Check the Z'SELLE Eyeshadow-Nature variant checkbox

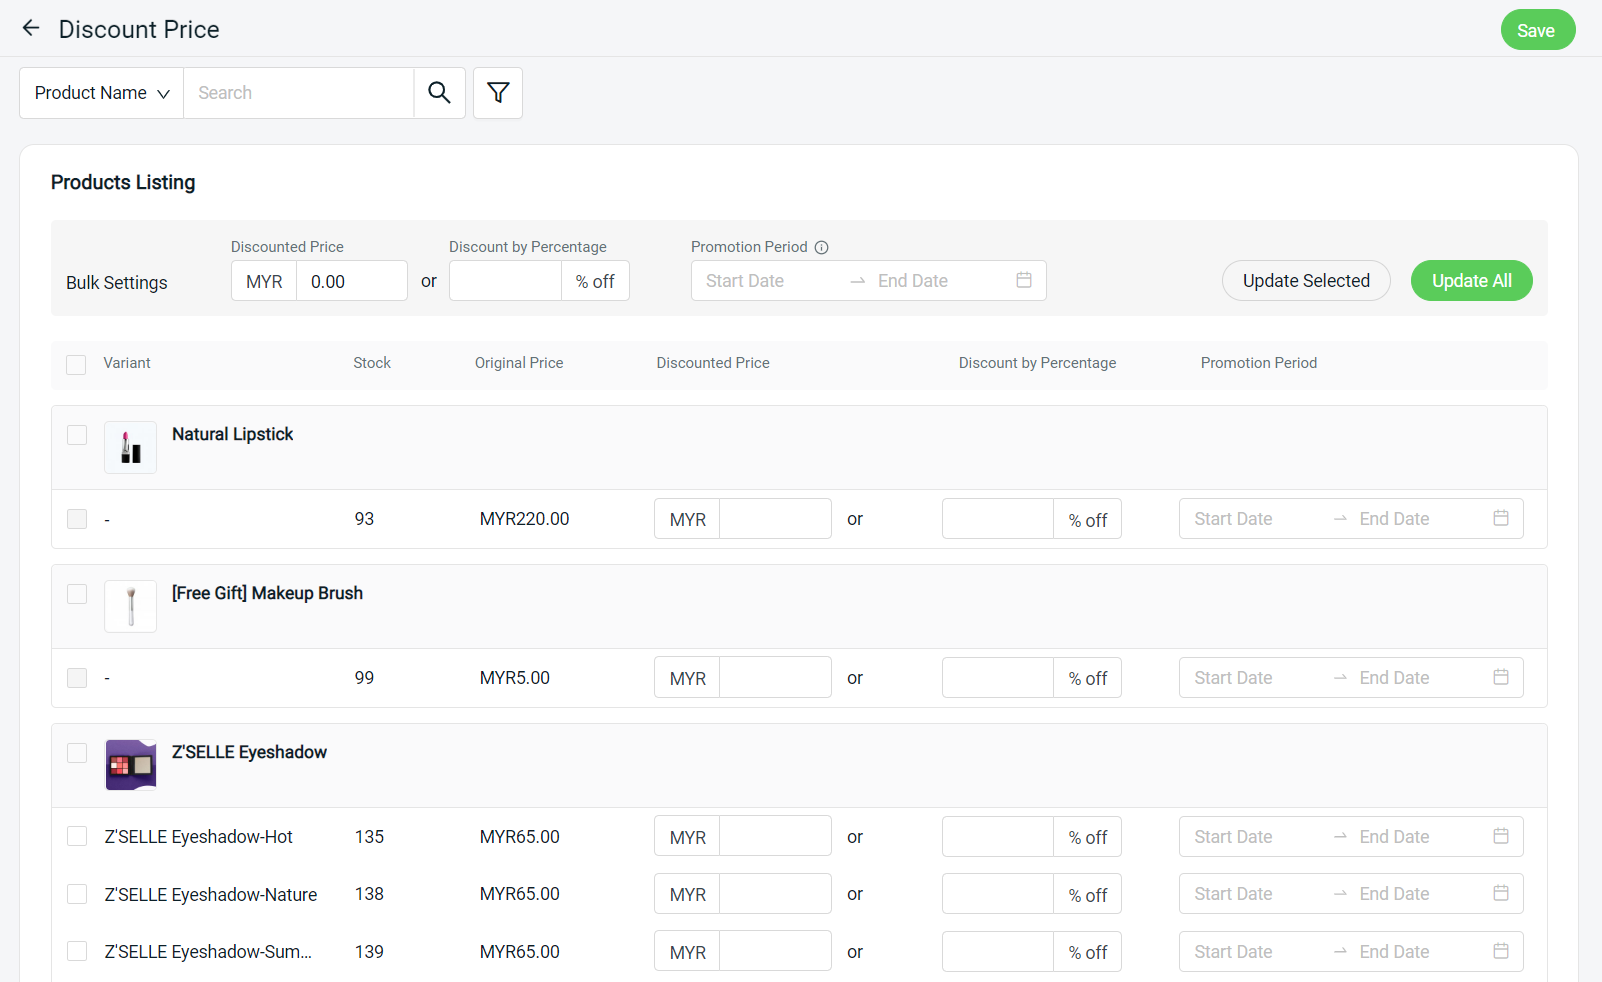[77, 893]
